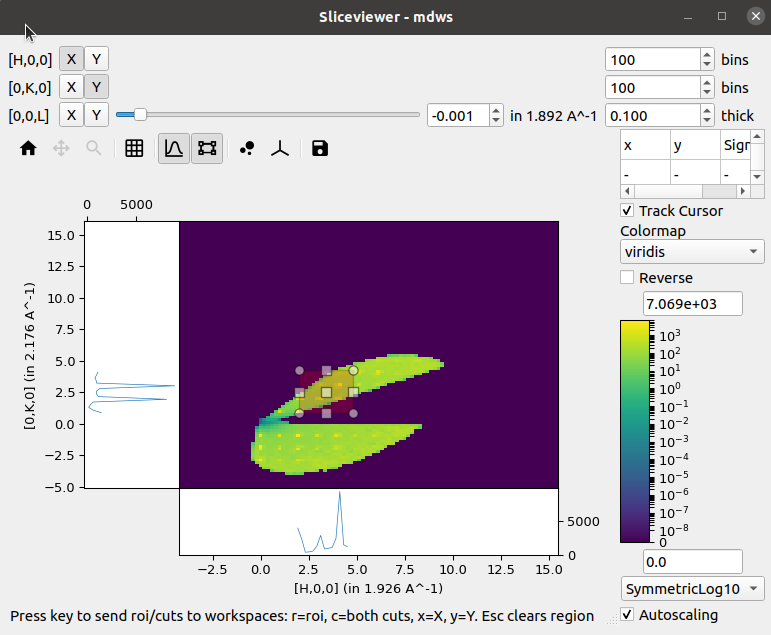Select the Pan tool icon
The image size is (771, 635).
61,149
